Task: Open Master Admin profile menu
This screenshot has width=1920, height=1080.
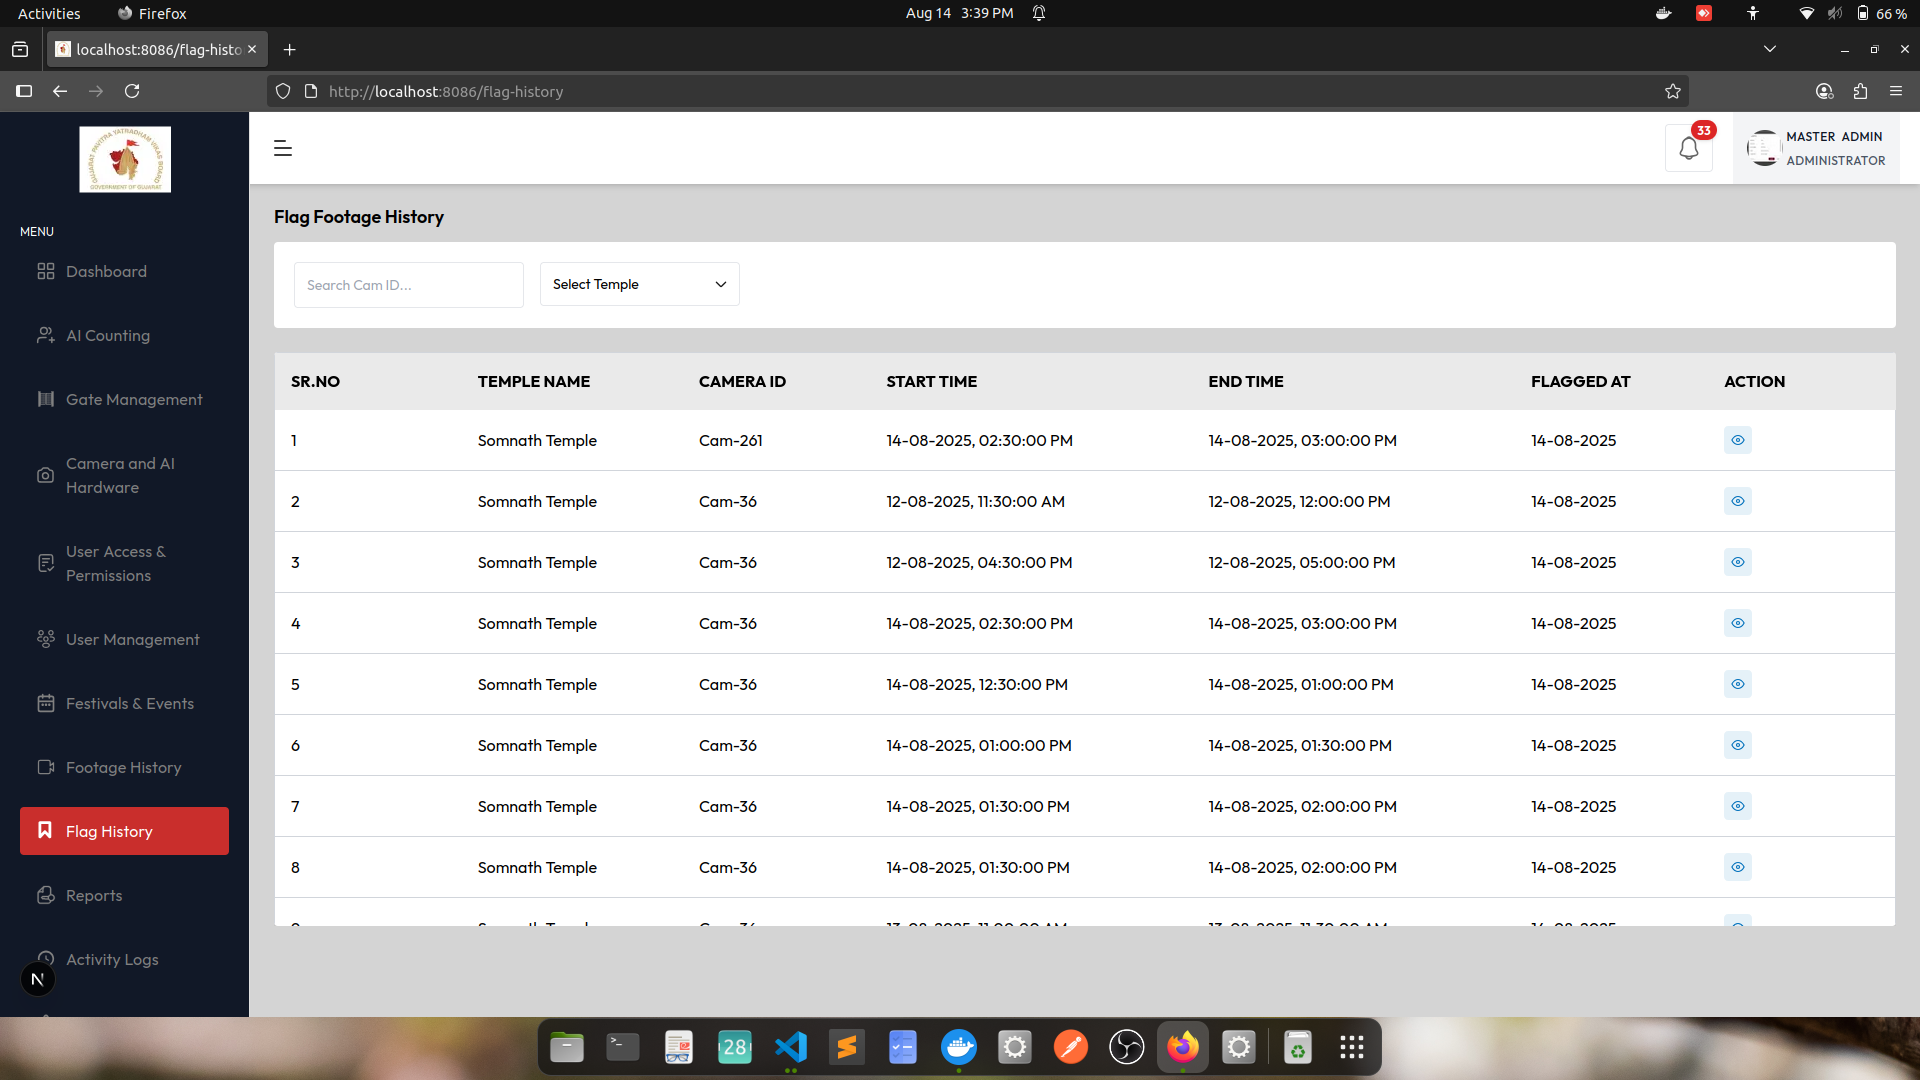Action: [x=1816, y=148]
